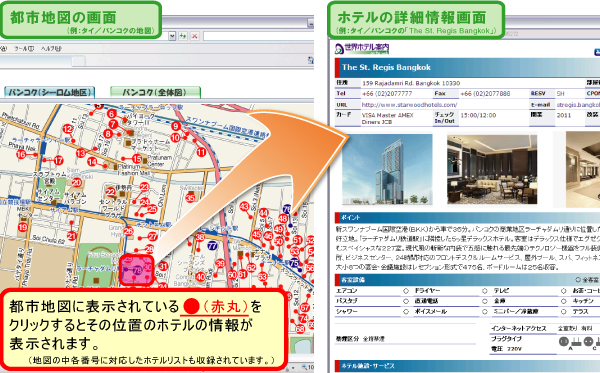Click The St. Regis Bangkok title
This screenshot has height=373, width=600.
point(386,67)
